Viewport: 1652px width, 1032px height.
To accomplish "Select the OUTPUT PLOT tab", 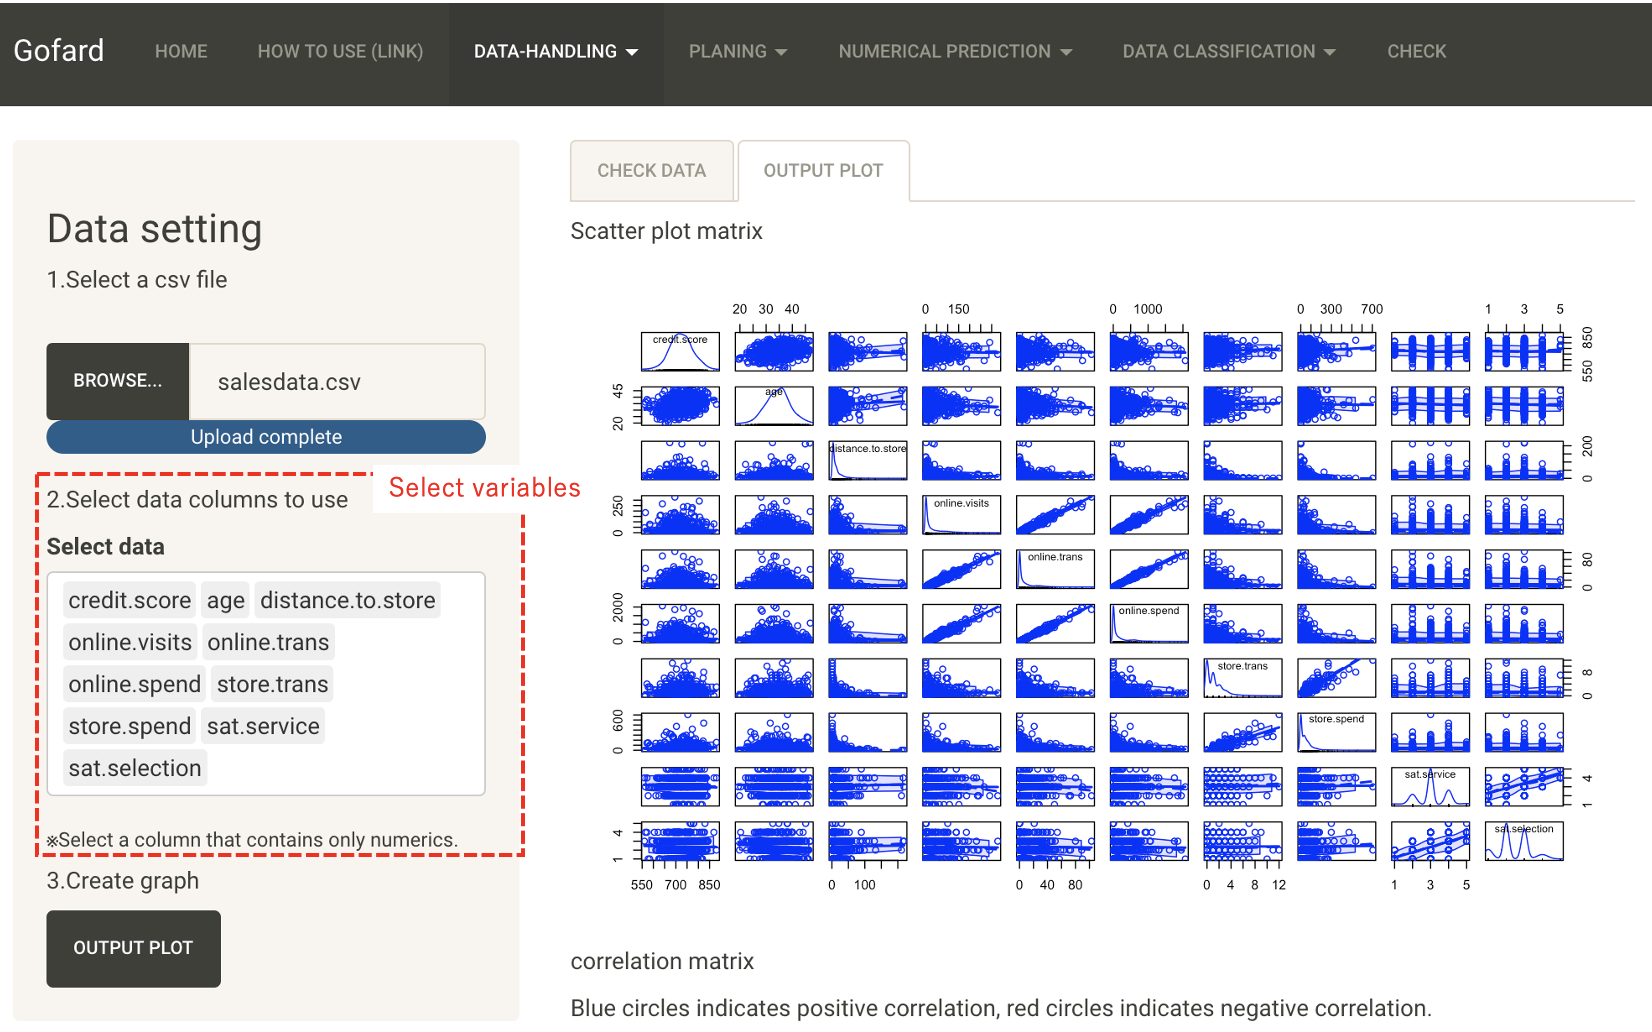I will click(x=822, y=170).
